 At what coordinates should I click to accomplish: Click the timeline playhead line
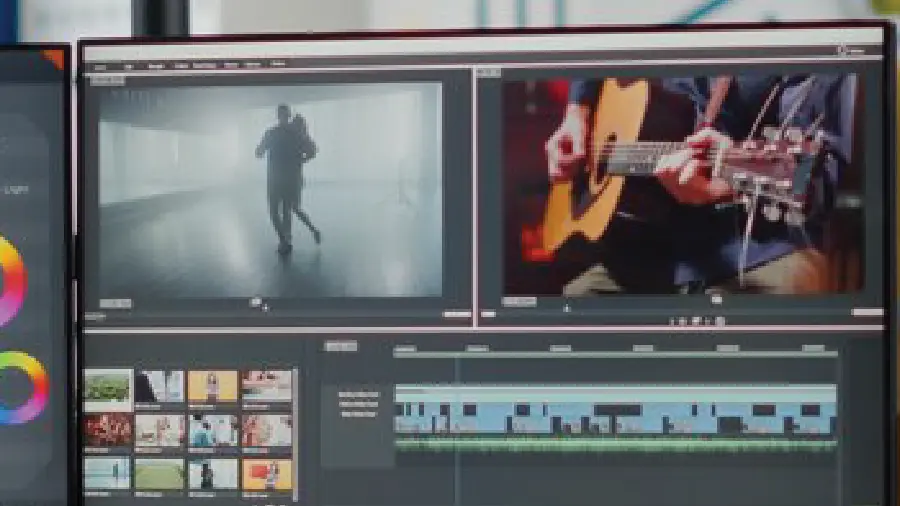(x=457, y=400)
